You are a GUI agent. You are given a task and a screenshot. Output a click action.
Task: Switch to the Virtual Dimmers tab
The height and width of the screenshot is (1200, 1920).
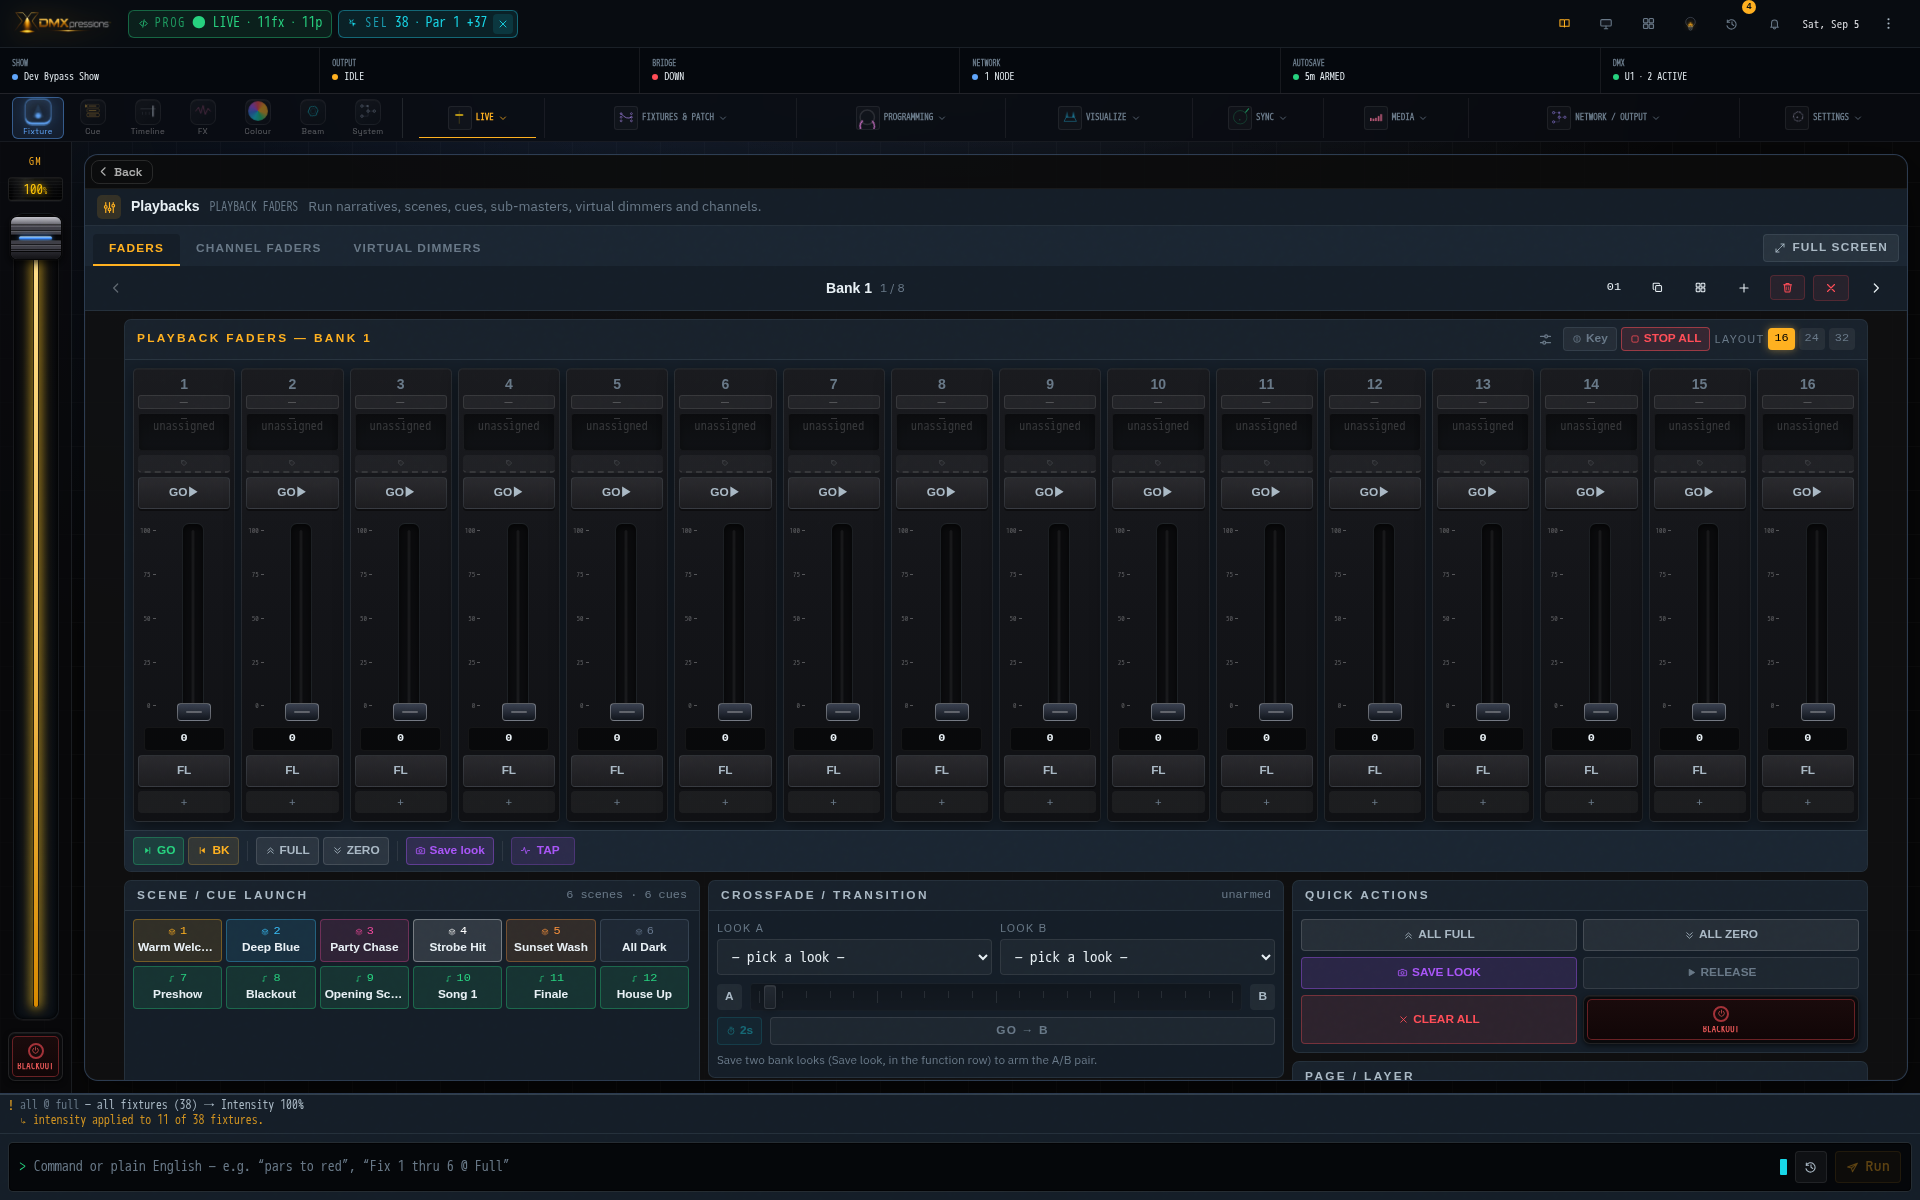pos(417,248)
